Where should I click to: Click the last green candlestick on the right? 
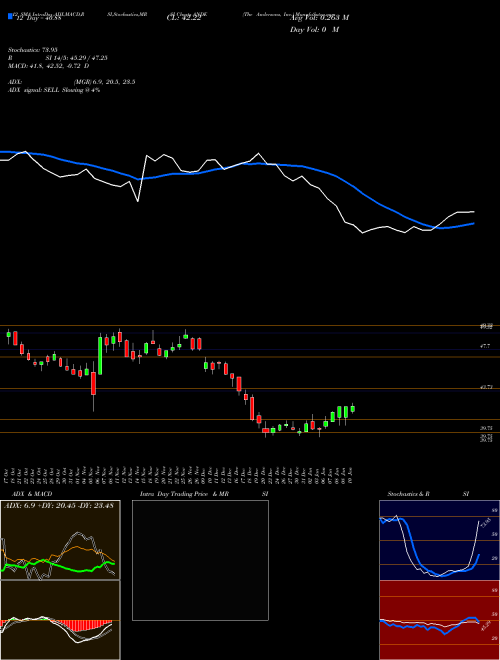pos(353,408)
